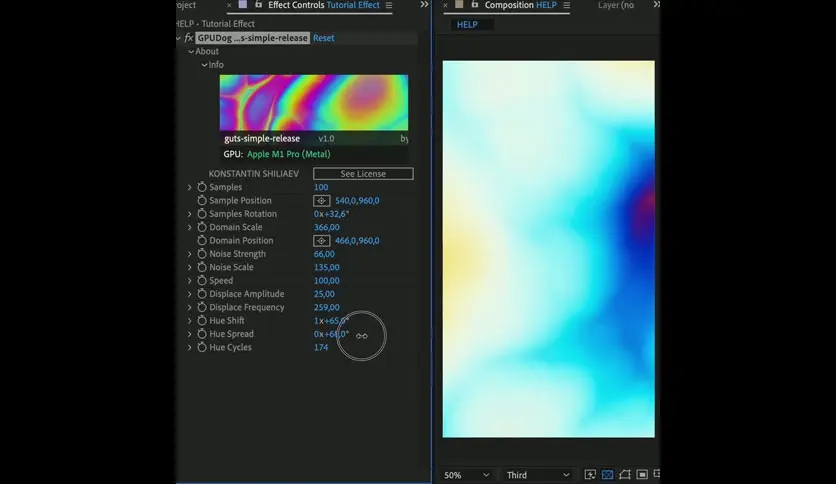Click the rainbow effect banner thumbnail
Viewport: 836px width, 484px height.
314,102
